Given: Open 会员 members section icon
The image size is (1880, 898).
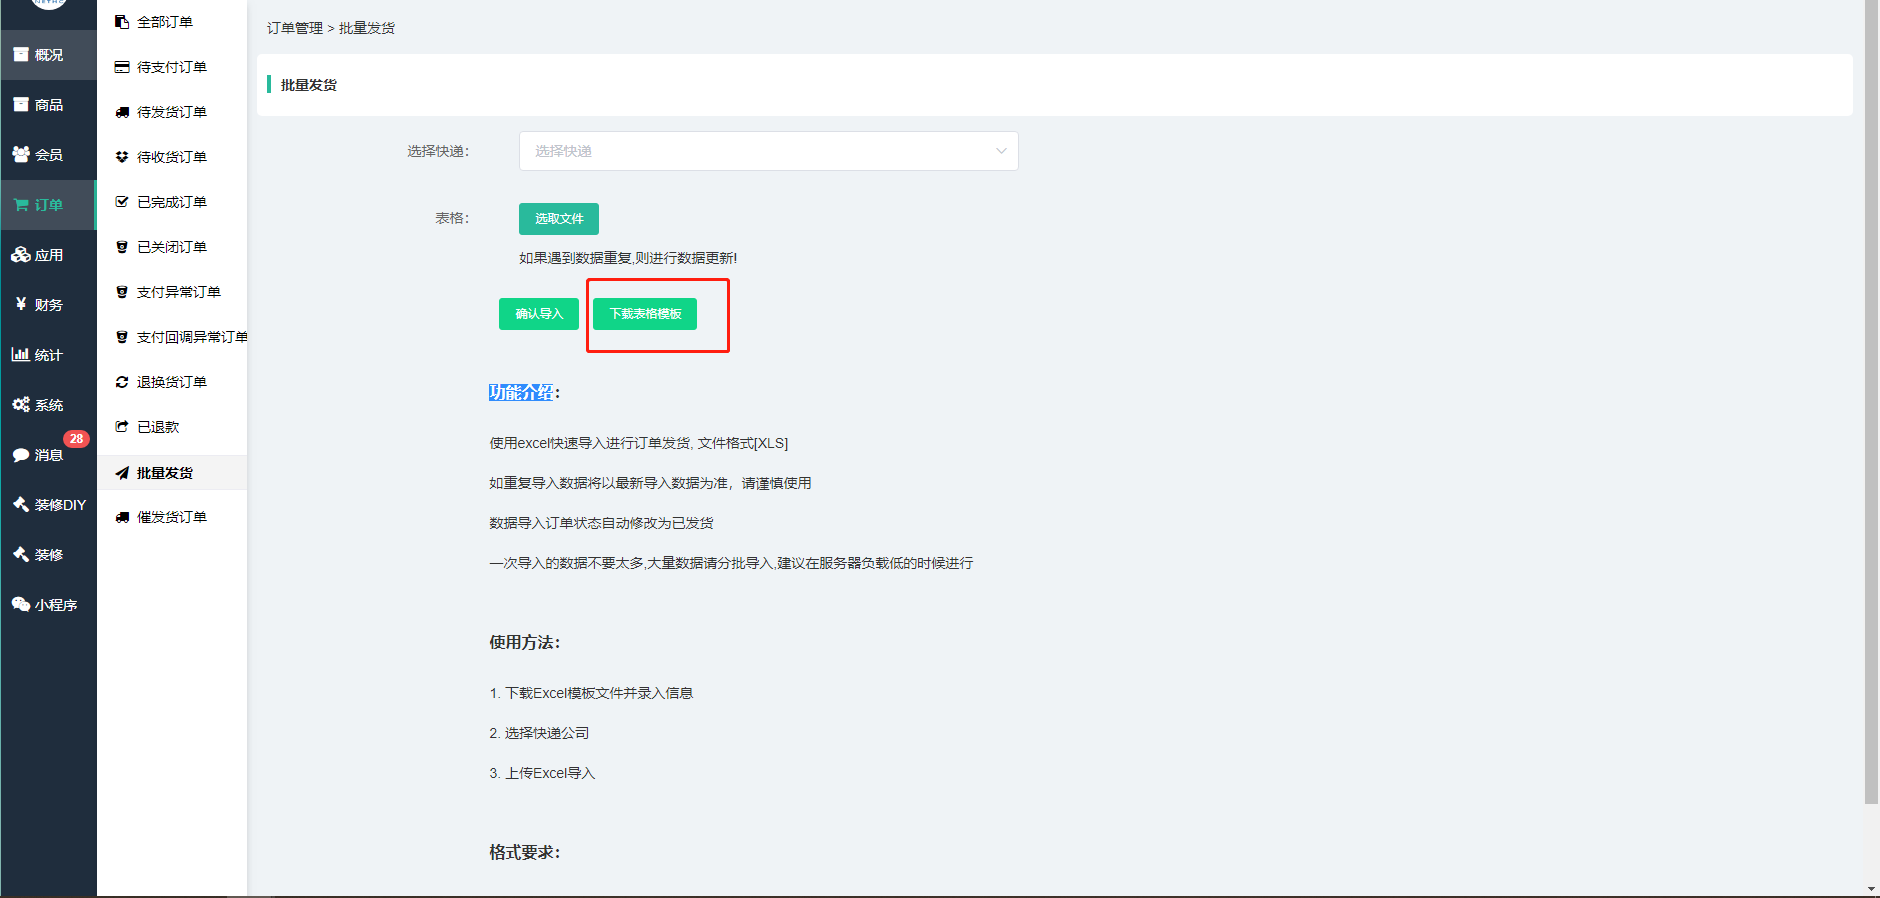Looking at the screenshot, I should 21,154.
